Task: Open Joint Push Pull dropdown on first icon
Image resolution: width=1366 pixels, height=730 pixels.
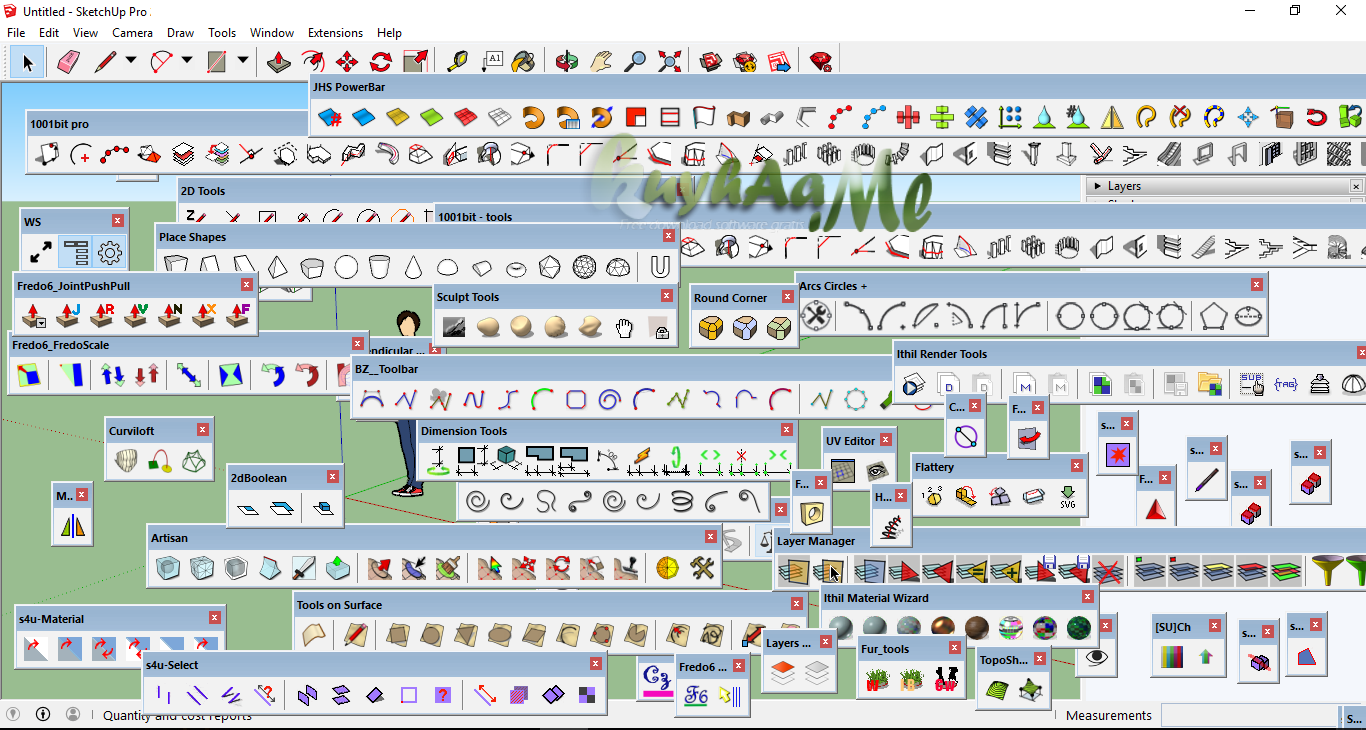Action: 40,324
